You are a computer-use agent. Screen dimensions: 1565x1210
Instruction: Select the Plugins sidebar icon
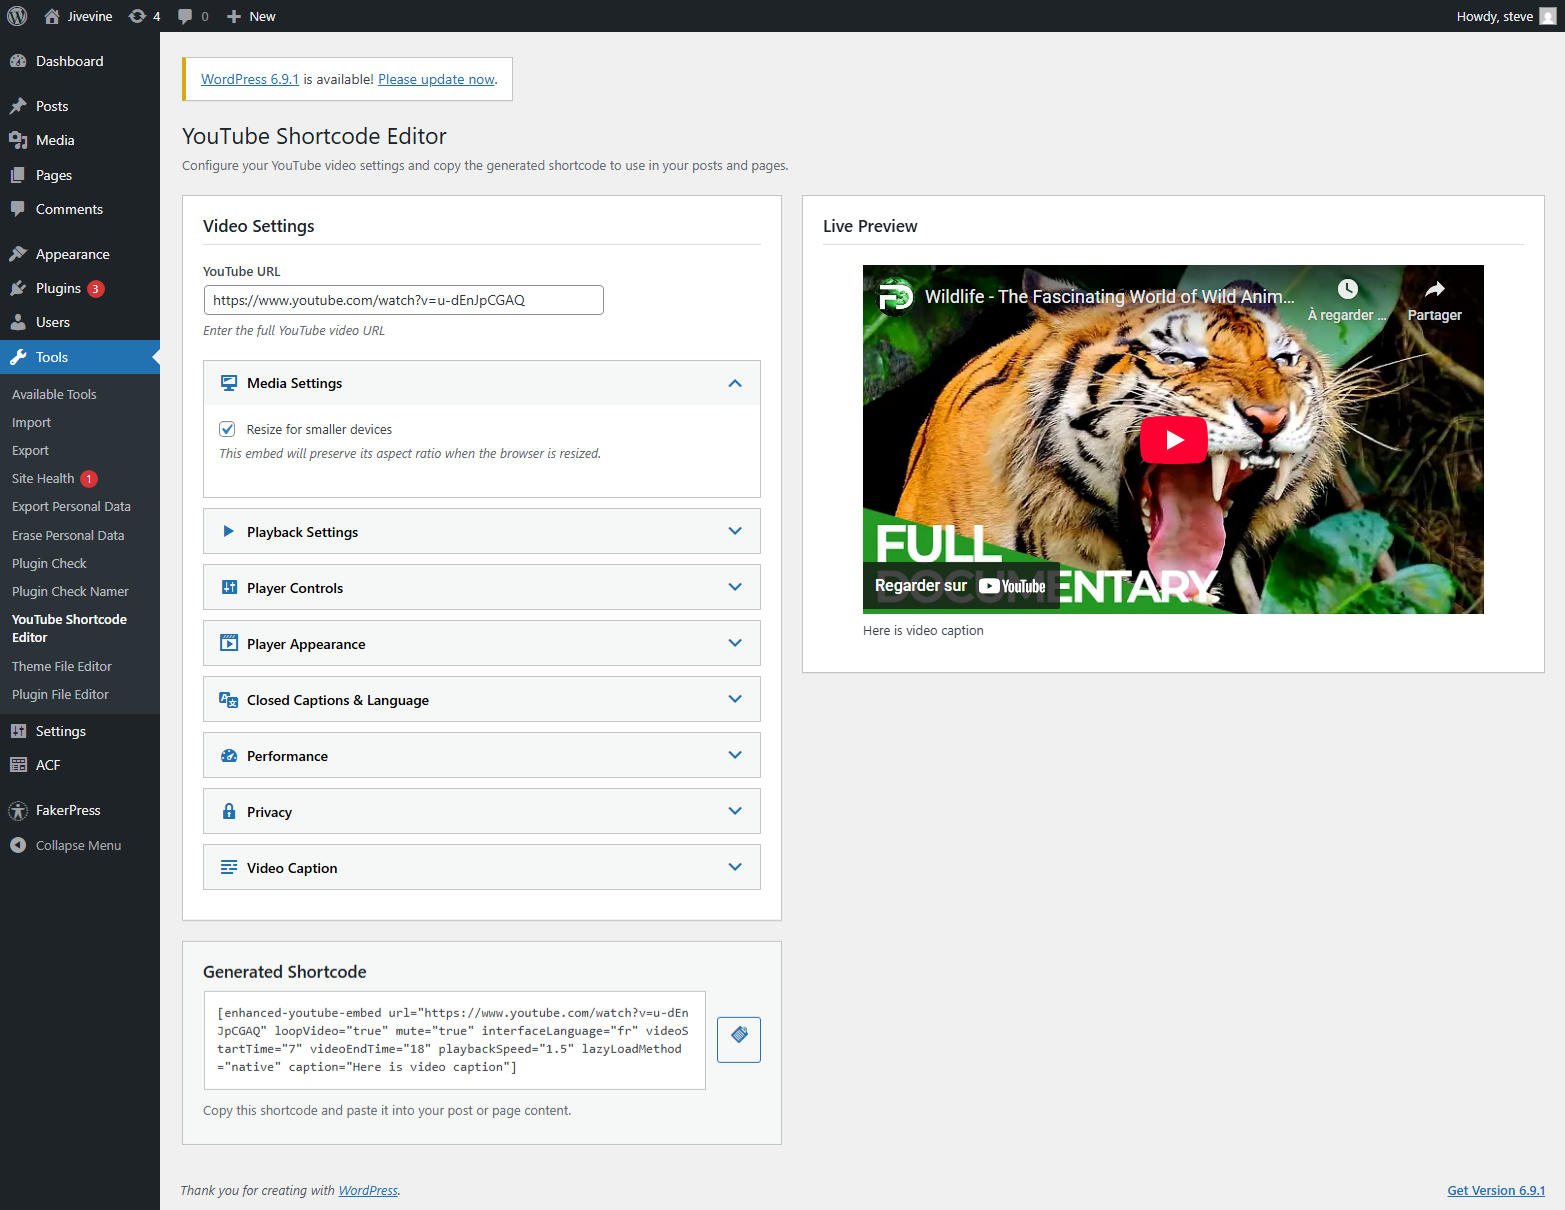[19, 288]
